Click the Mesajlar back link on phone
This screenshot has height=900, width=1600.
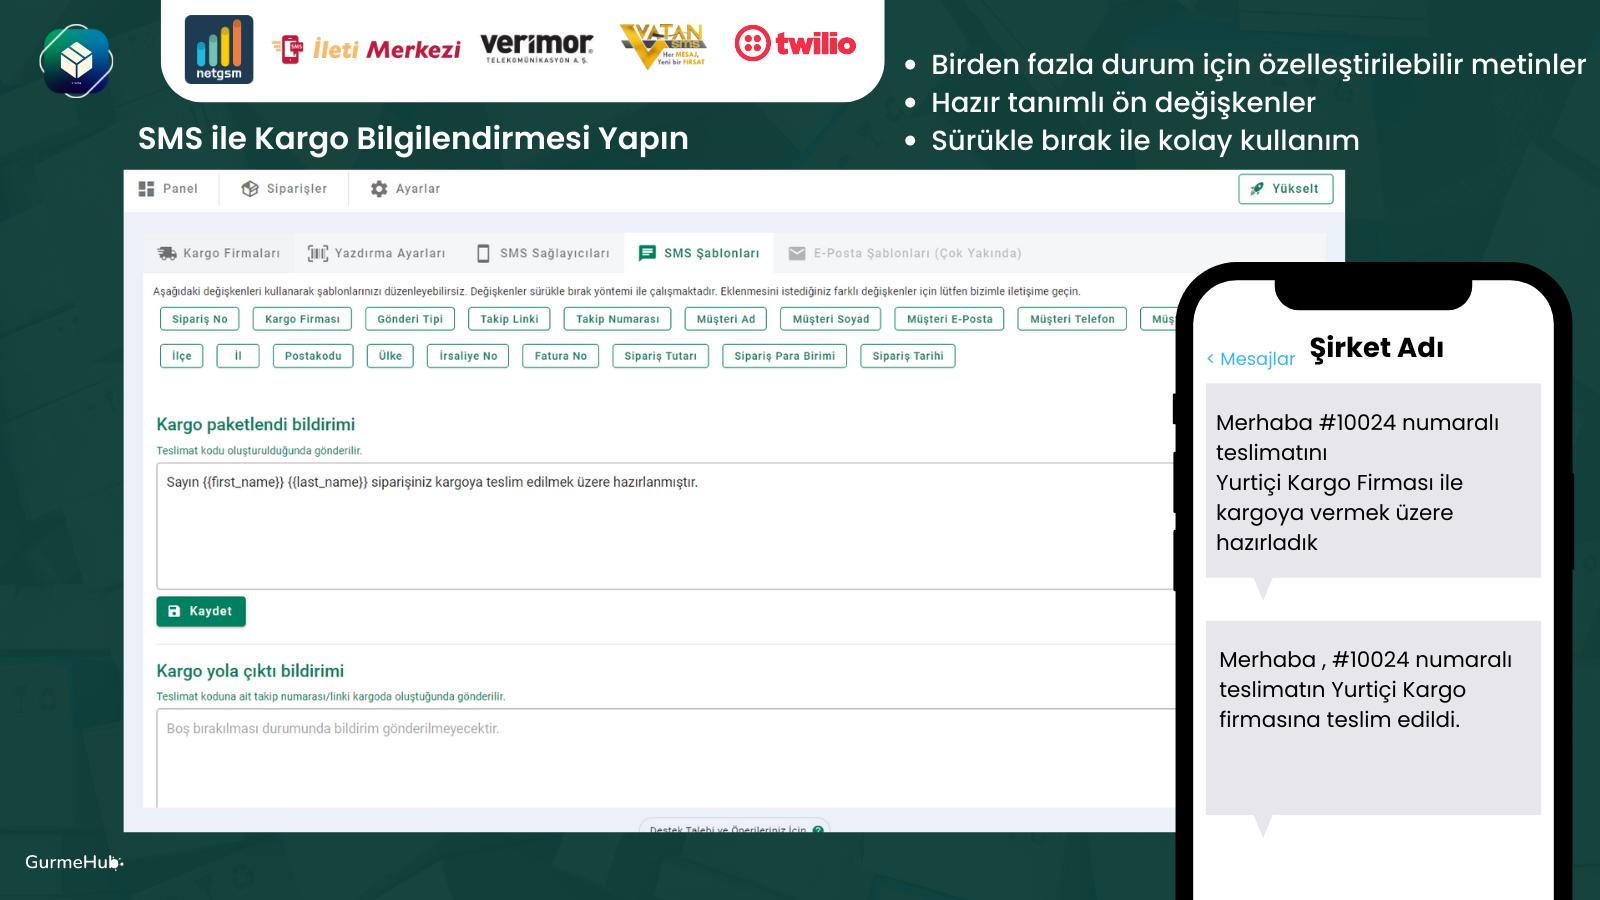point(1251,359)
